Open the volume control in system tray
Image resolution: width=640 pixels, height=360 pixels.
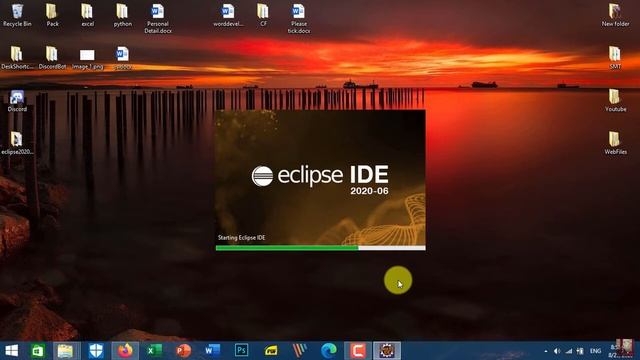[557, 351]
